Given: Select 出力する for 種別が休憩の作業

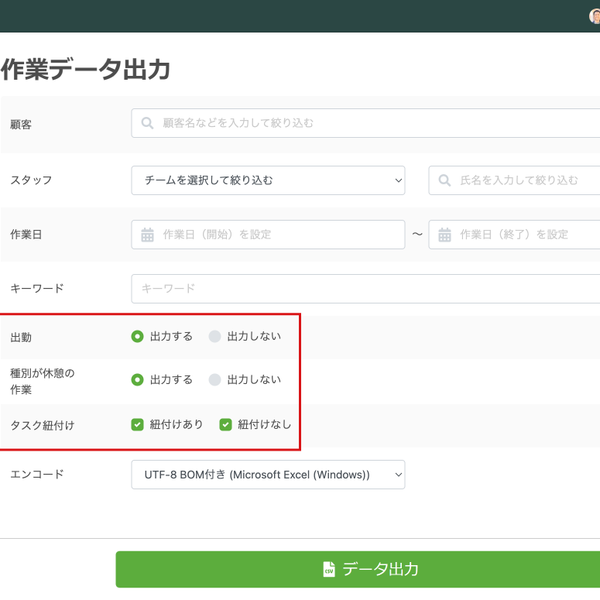Looking at the screenshot, I should pos(137,380).
